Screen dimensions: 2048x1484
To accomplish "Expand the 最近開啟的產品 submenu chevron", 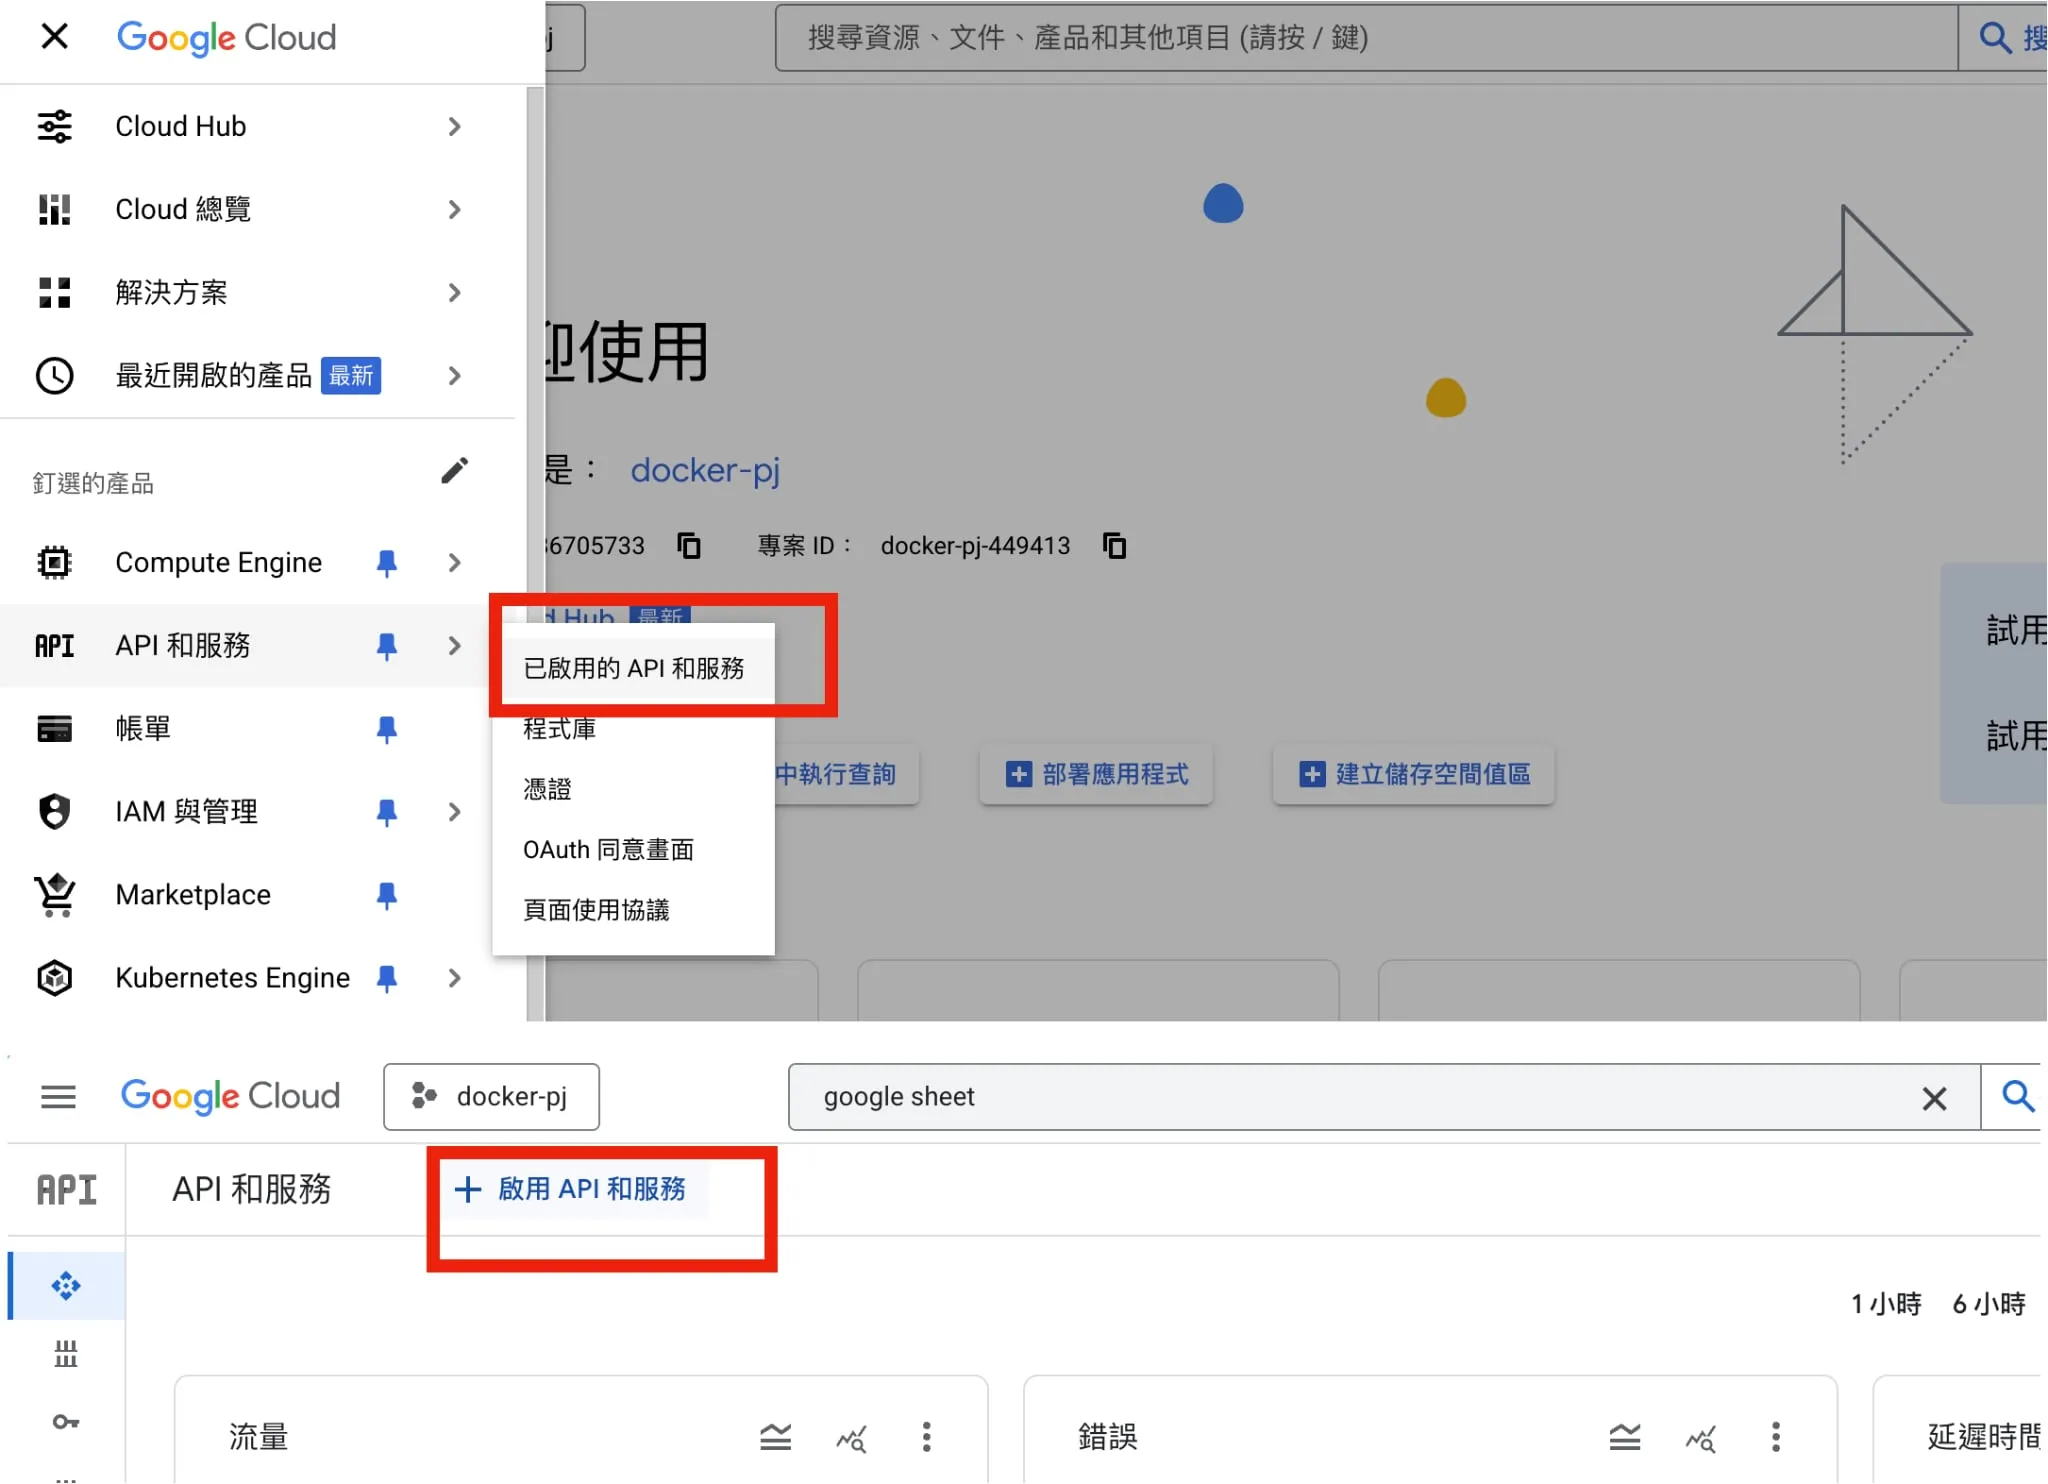I will click(454, 376).
